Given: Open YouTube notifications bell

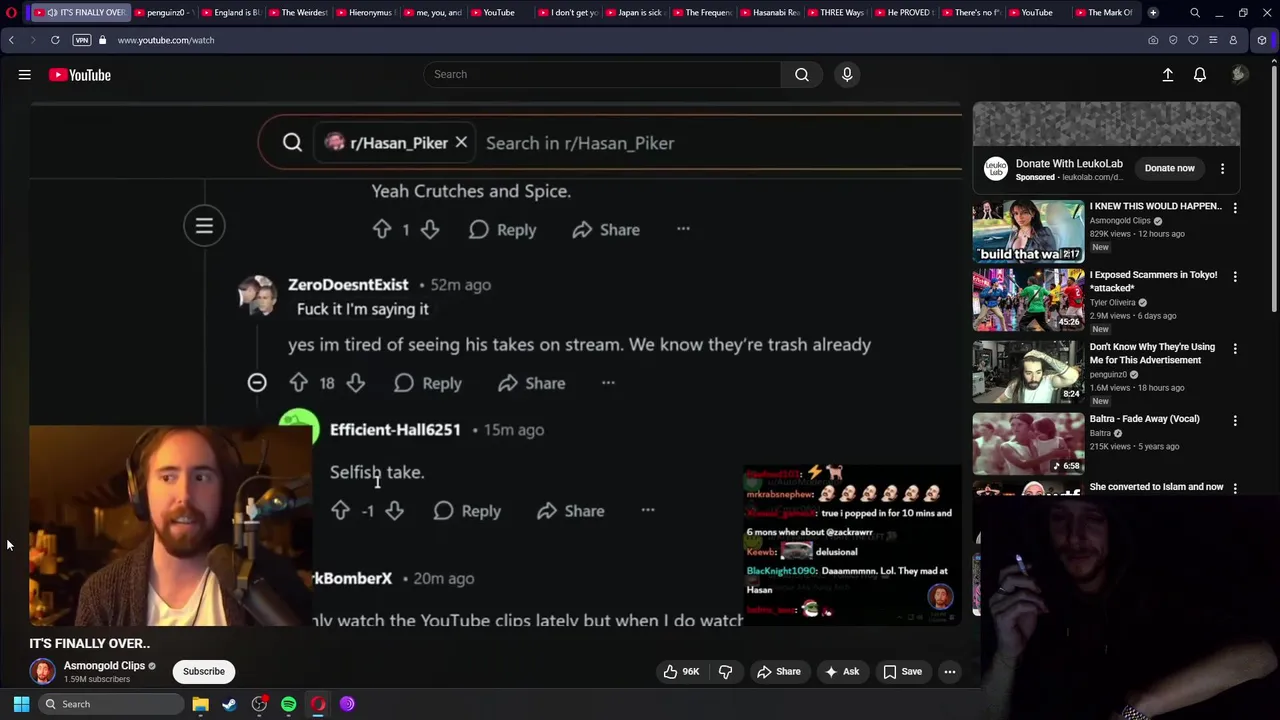Looking at the screenshot, I should (x=1200, y=75).
